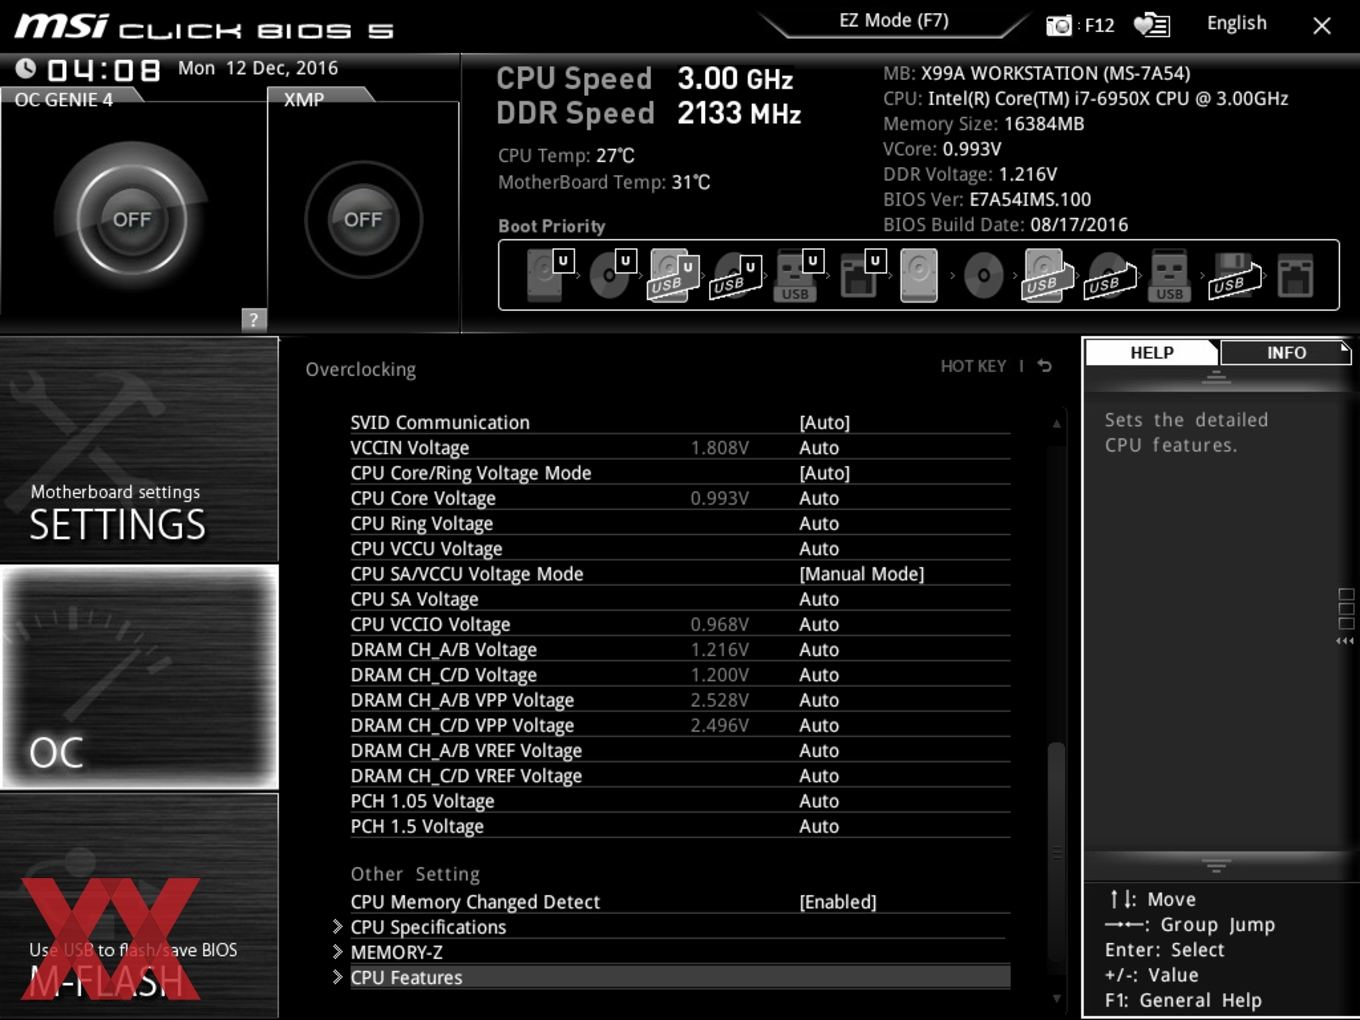Click the 2.528V VPP reading
The height and width of the screenshot is (1020, 1360).
[719, 700]
